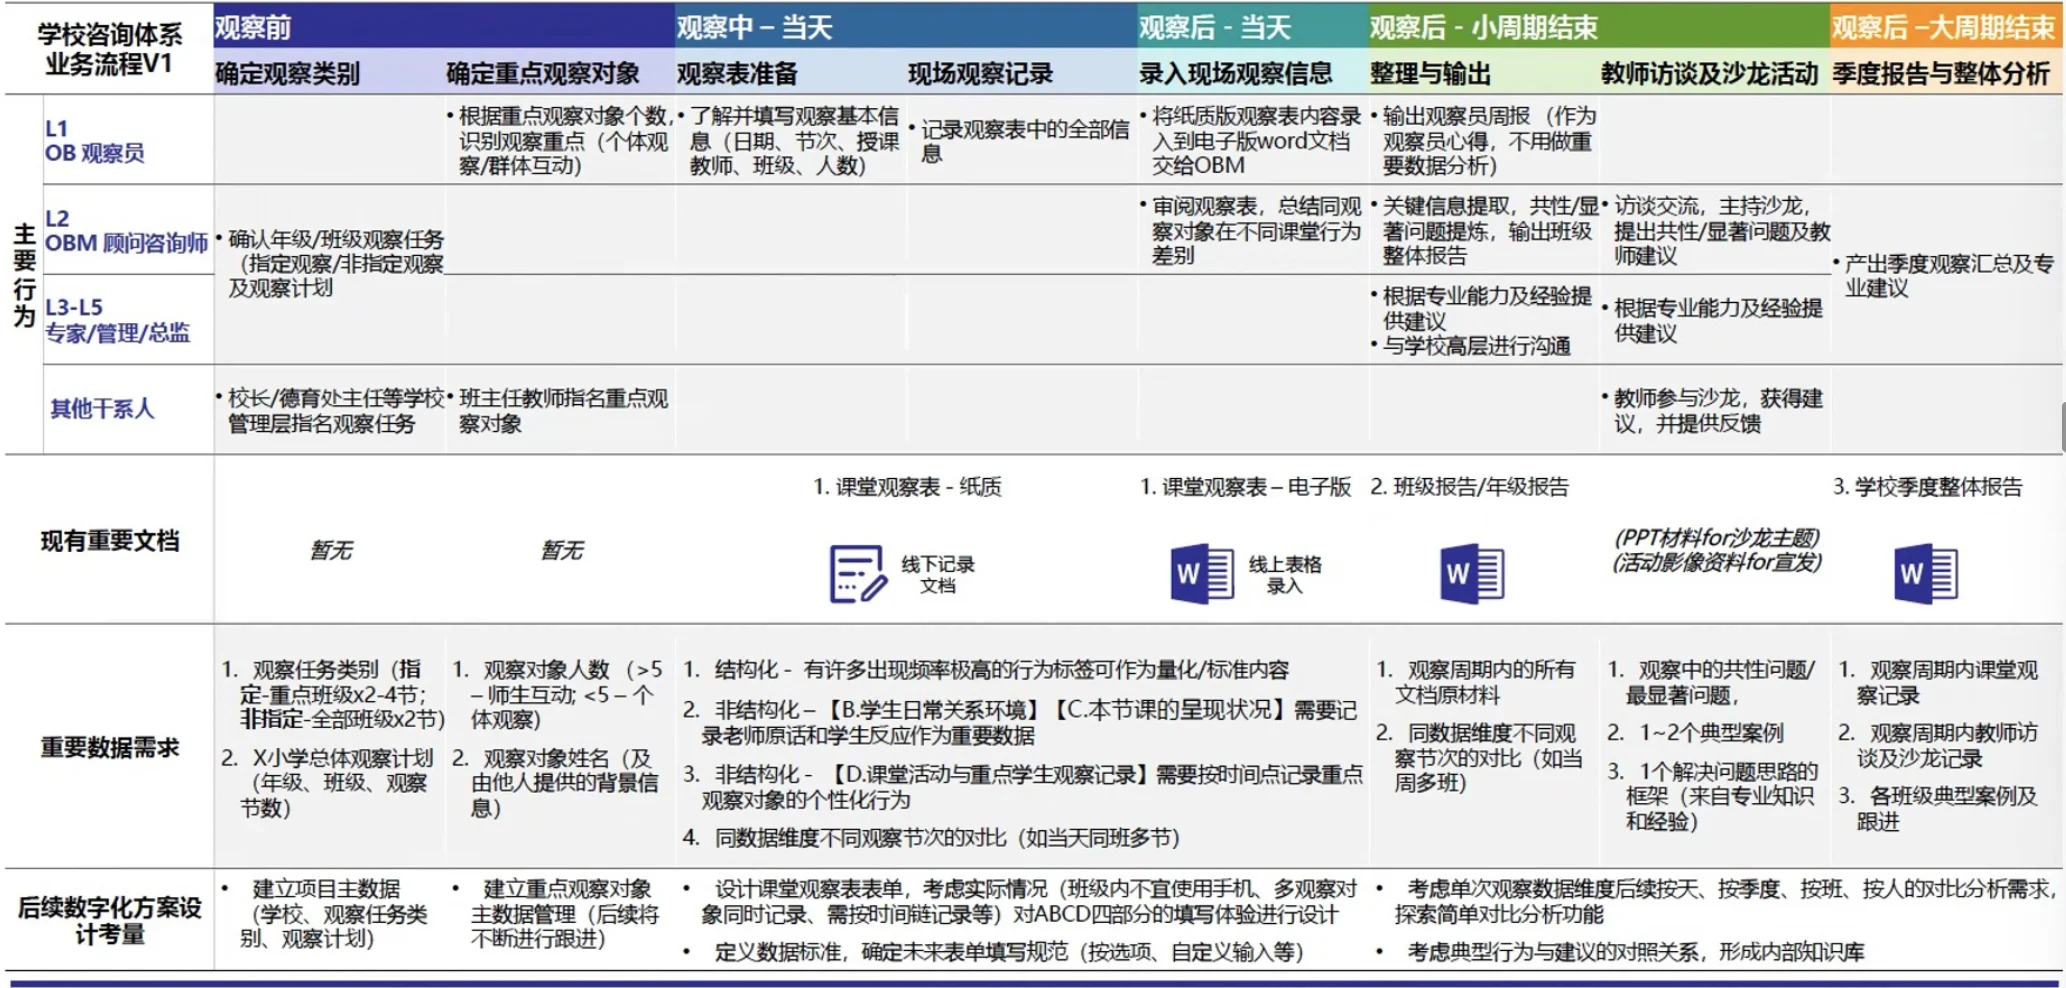Screen dimensions: 2066x988
Task: Select the 现有重要文档 row heading
Action: pyautogui.click(x=109, y=541)
